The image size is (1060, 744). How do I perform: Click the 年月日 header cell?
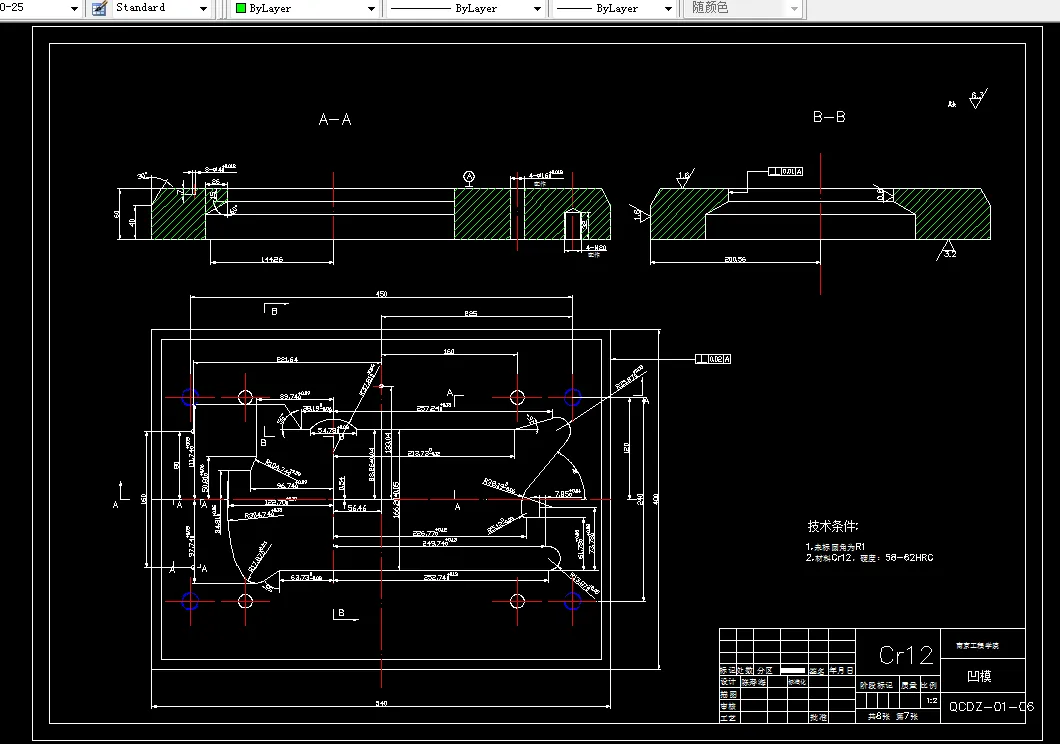tap(842, 671)
